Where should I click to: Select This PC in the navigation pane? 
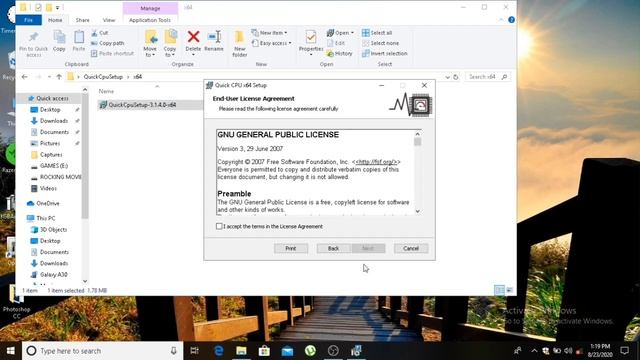(x=46, y=218)
